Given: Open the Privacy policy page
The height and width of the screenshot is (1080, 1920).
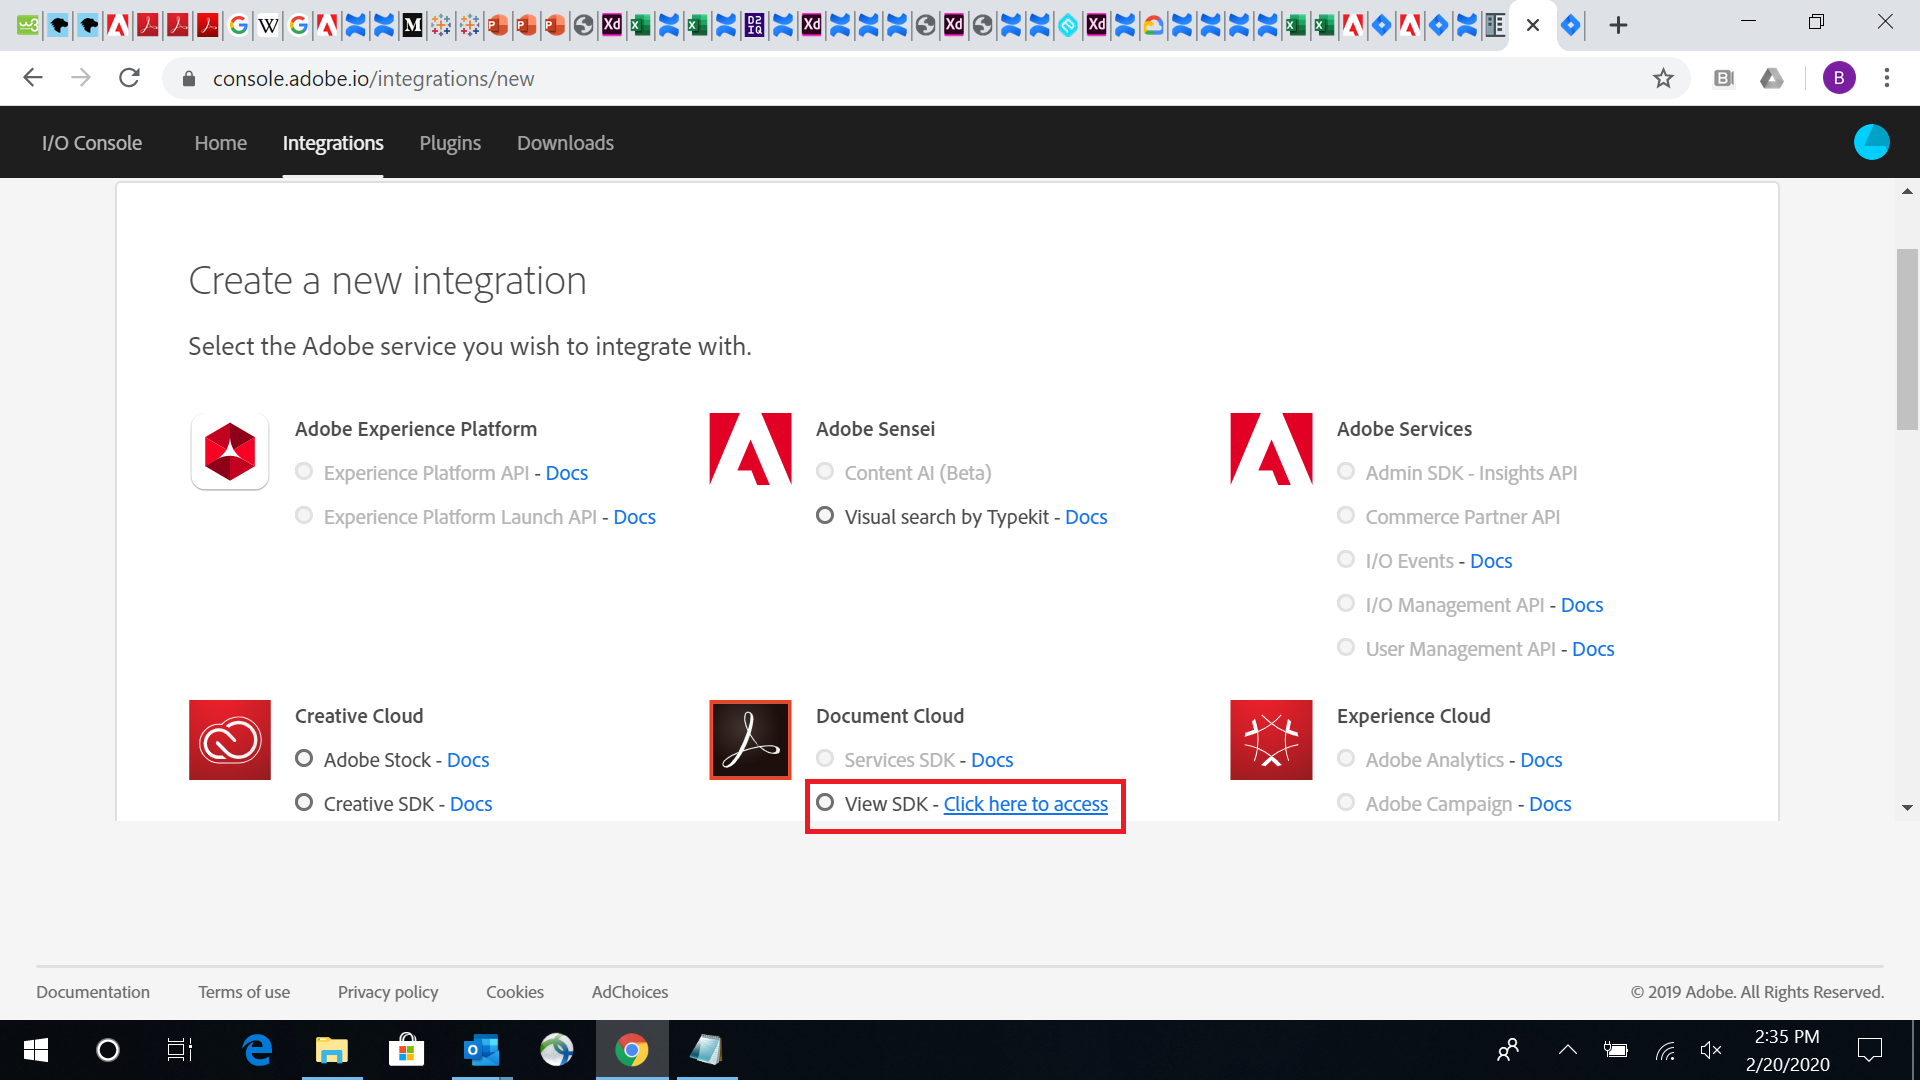Looking at the screenshot, I should (x=388, y=991).
